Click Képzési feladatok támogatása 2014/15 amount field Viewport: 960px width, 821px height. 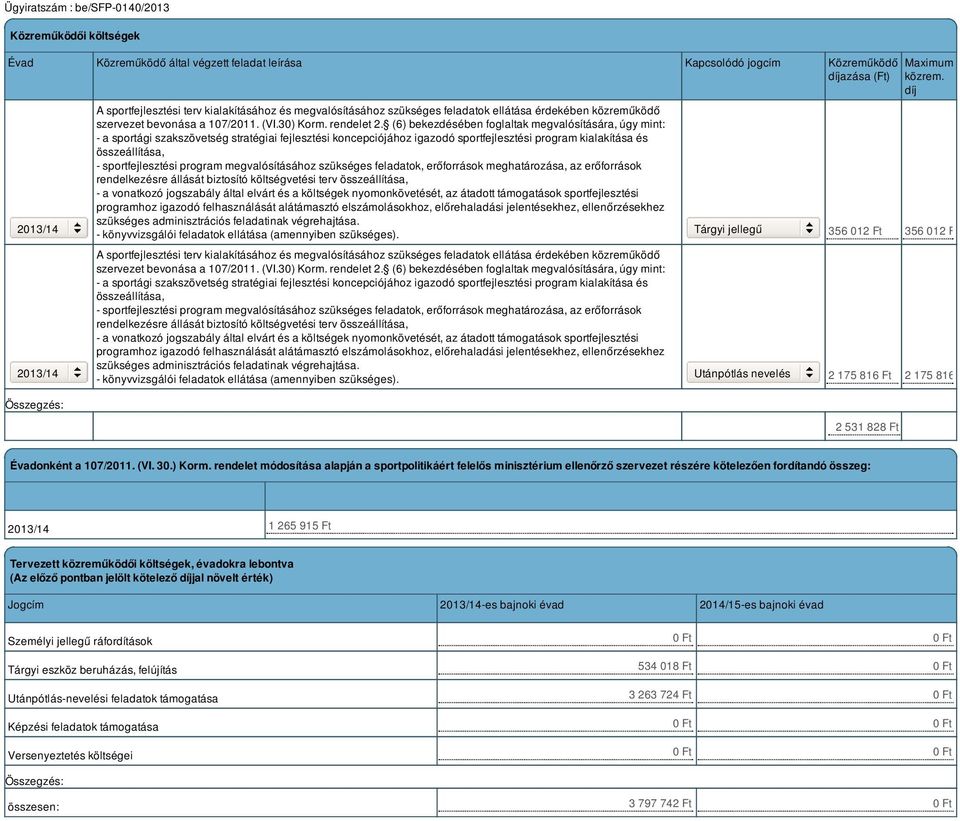(826, 724)
